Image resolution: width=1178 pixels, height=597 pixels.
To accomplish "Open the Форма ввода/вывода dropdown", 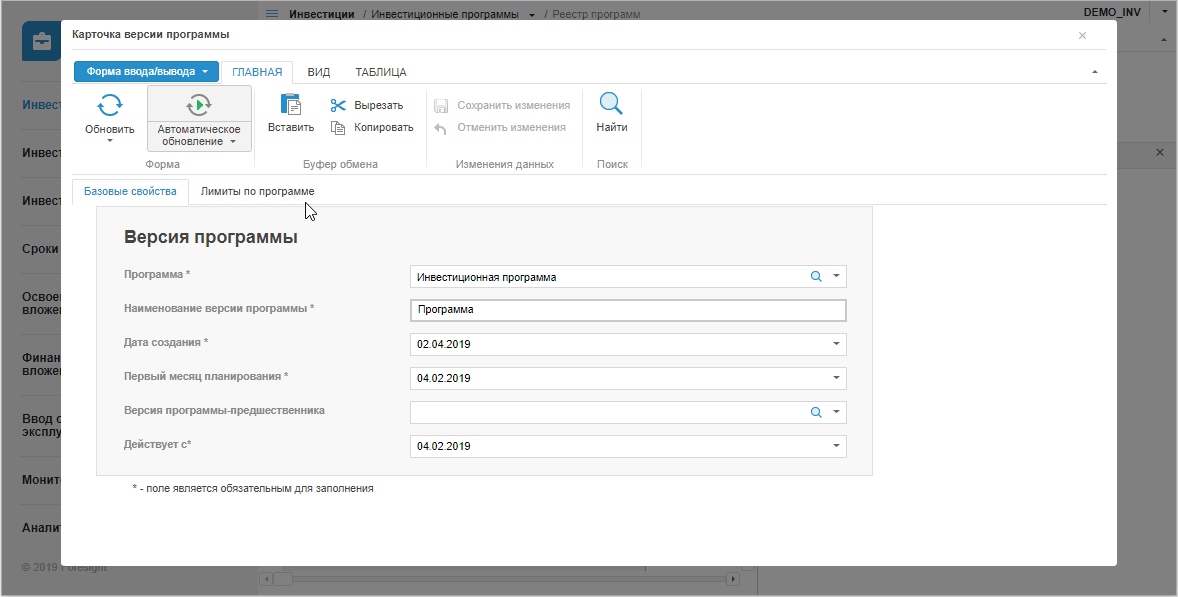I will tap(146, 72).
